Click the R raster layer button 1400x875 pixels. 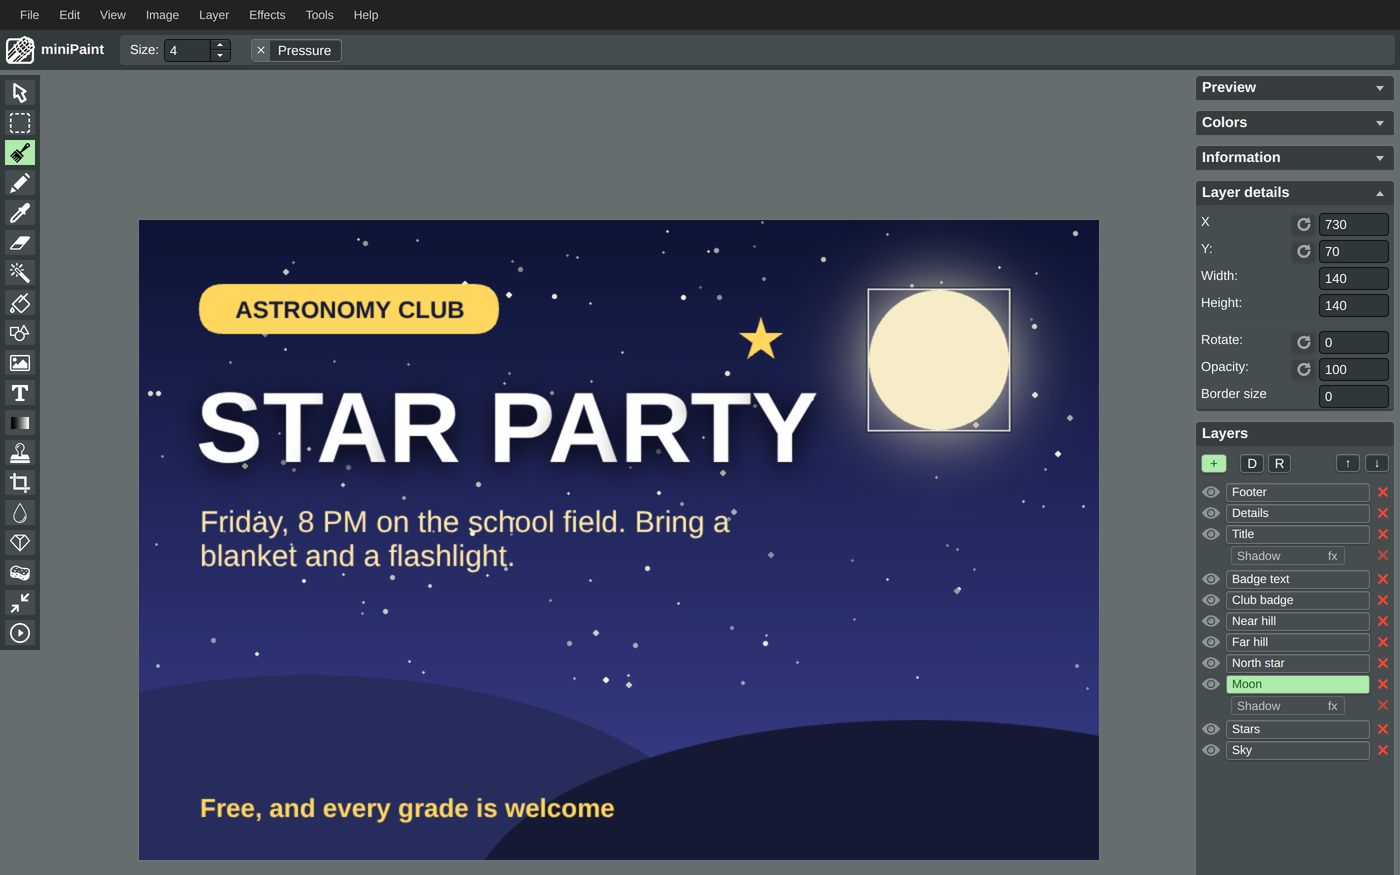1279,463
